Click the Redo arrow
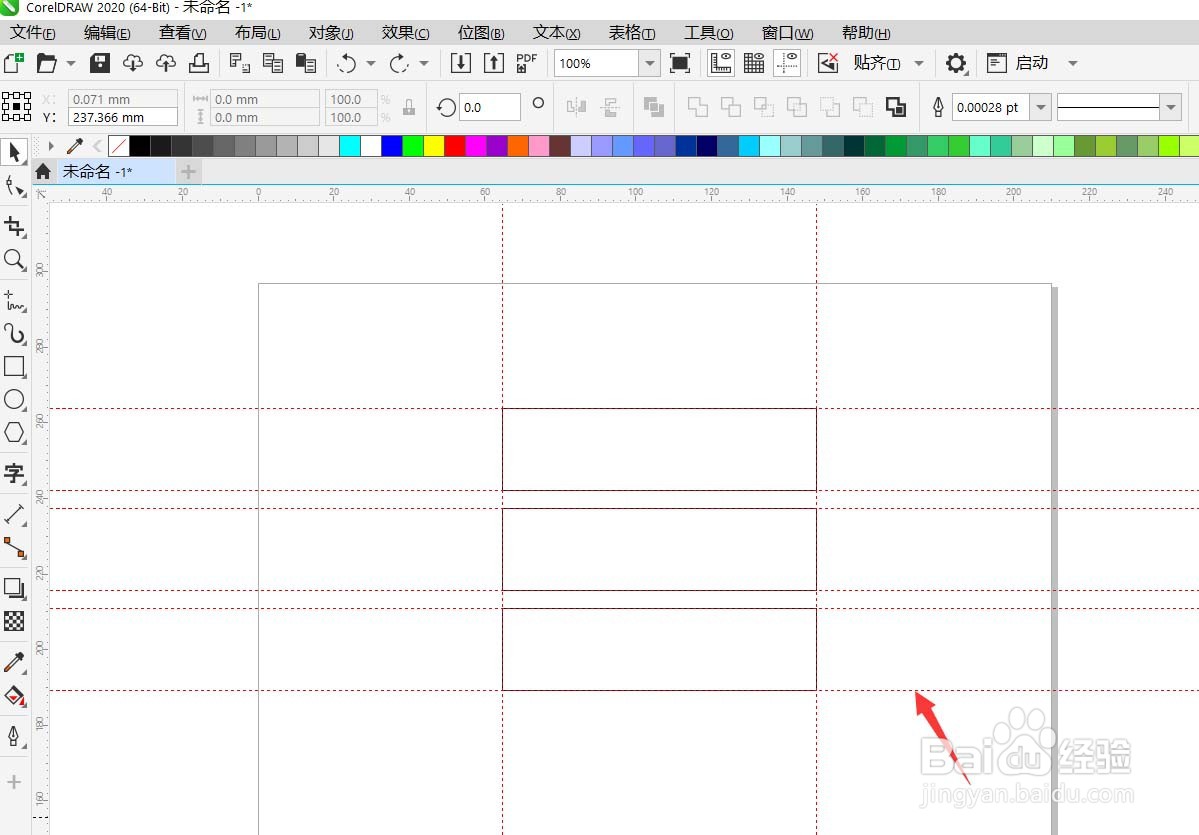The height and width of the screenshot is (835, 1199). click(x=398, y=63)
